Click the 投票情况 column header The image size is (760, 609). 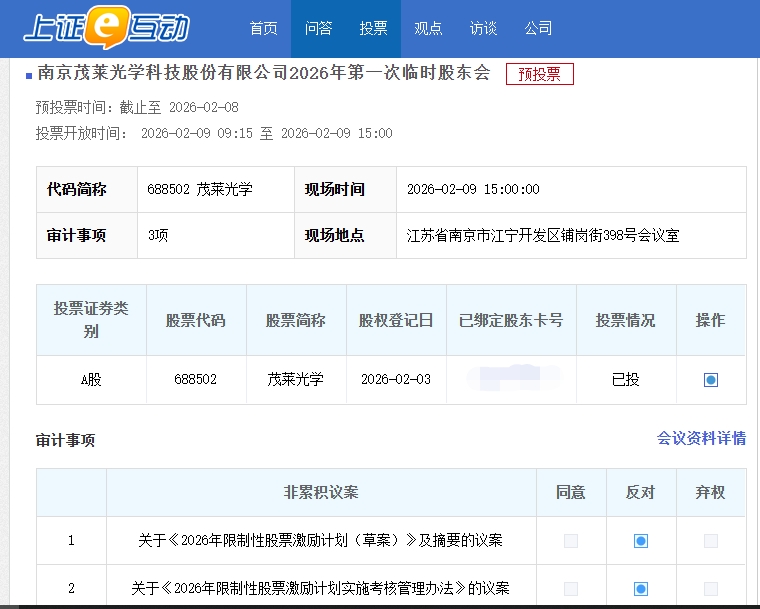click(x=626, y=321)
